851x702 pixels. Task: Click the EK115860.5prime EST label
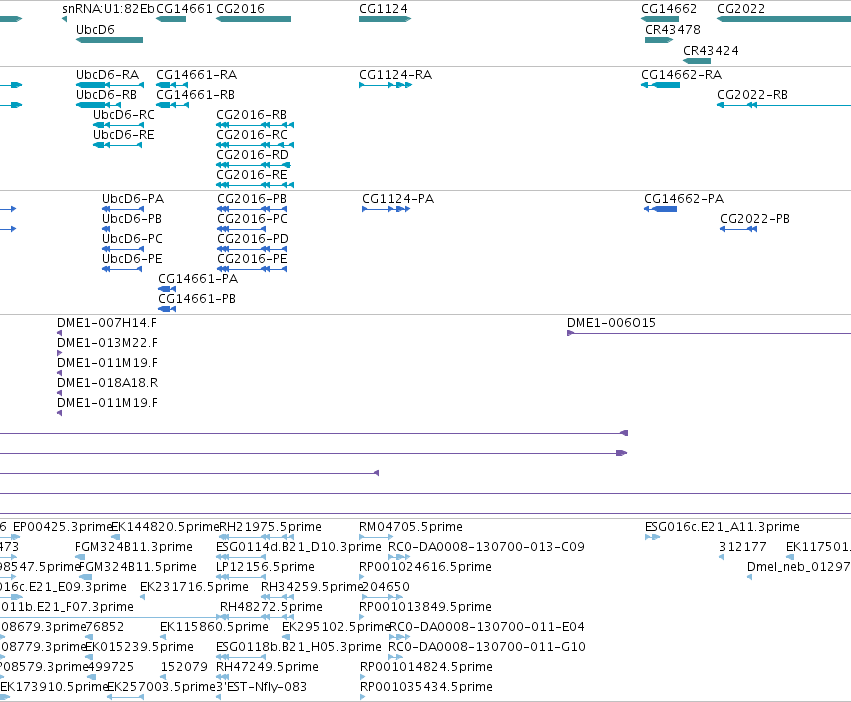[214, 627]
